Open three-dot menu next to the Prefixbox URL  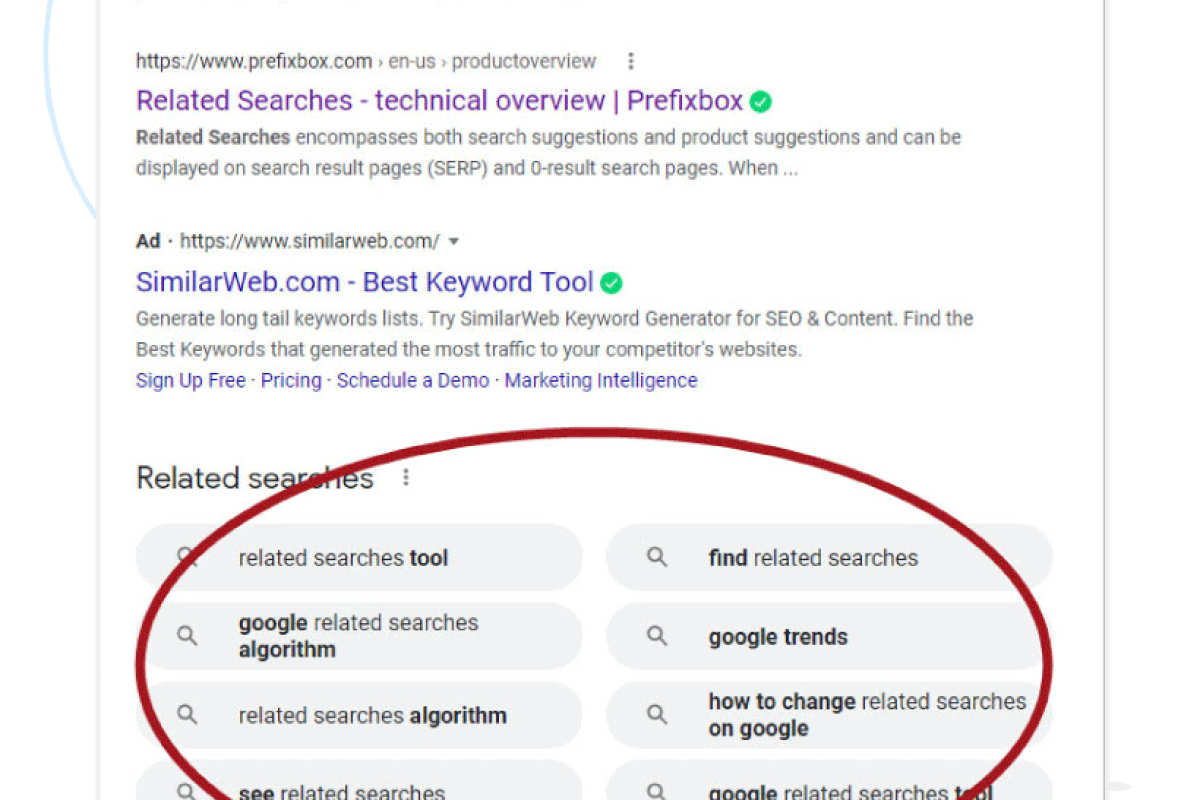[x=631, y=61]
